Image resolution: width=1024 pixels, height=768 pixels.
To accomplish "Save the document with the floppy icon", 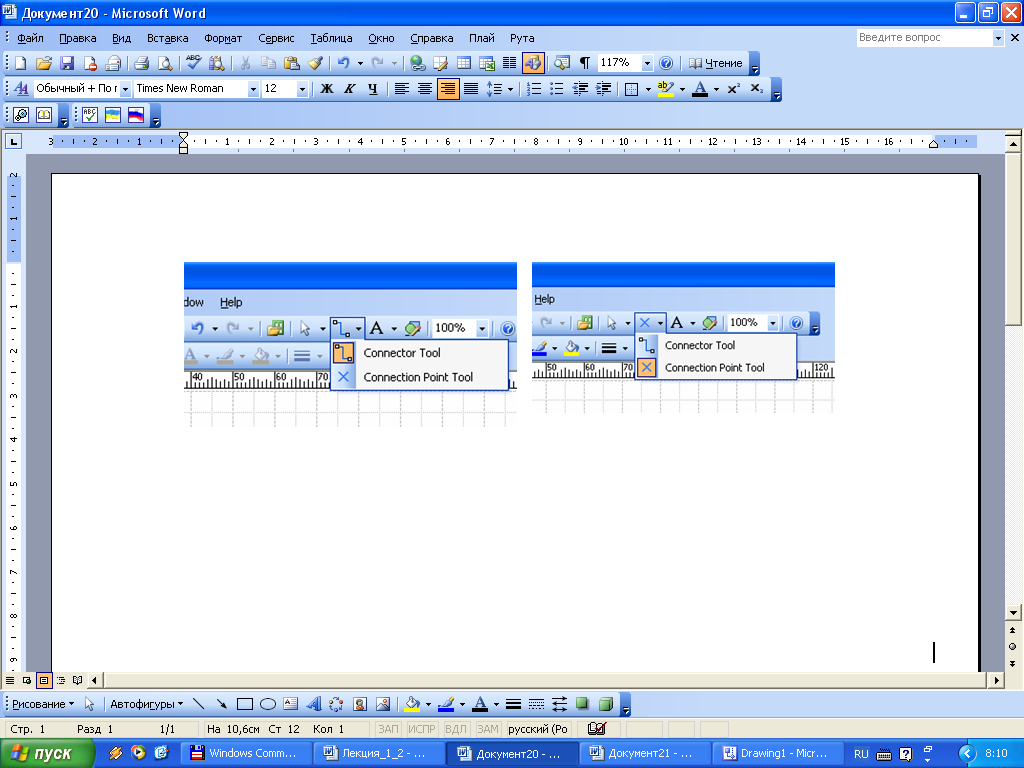I will [67, 63].
